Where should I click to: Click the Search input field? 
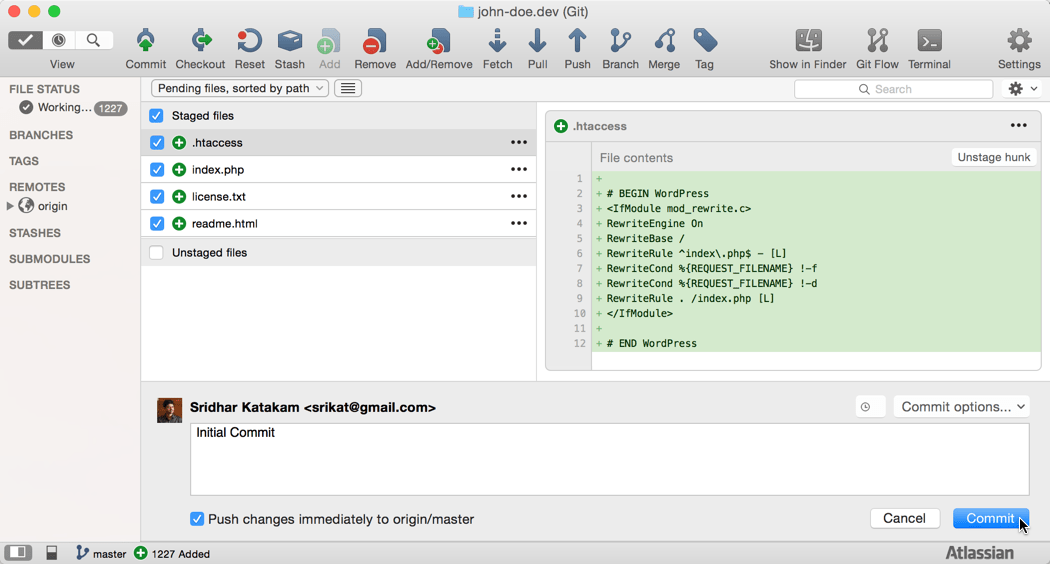[x=893, y=89]
